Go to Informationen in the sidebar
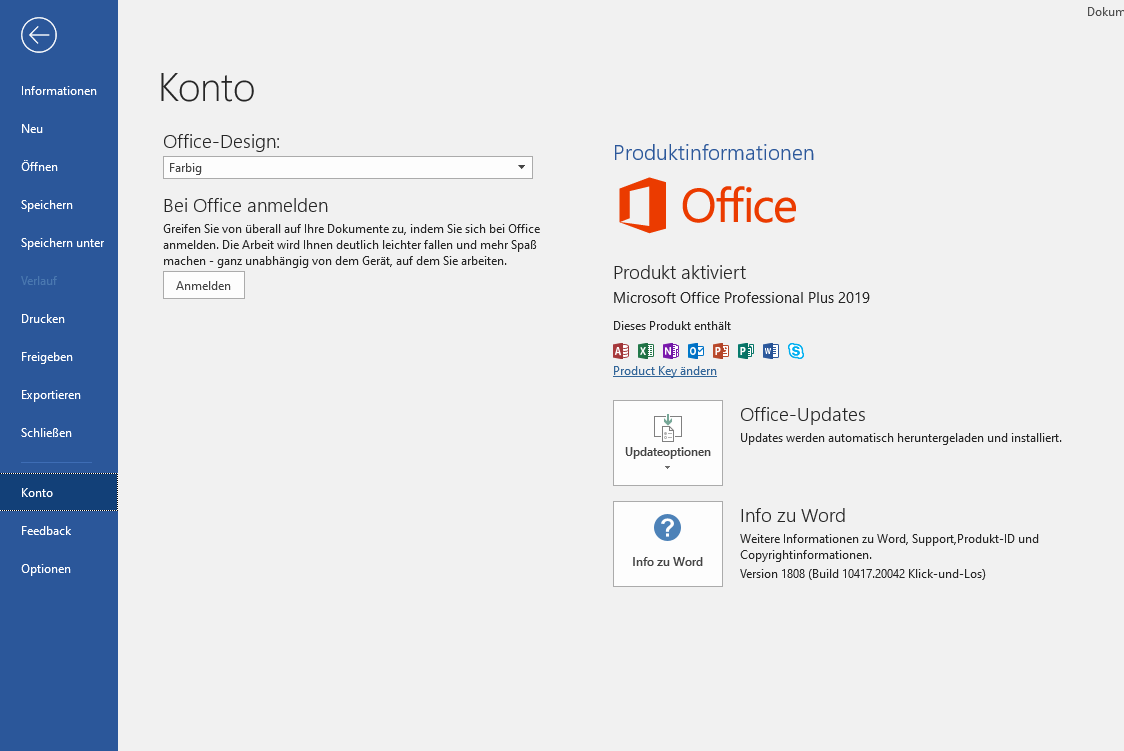This screenshot has width=1124, height=751. coord(59,91)
